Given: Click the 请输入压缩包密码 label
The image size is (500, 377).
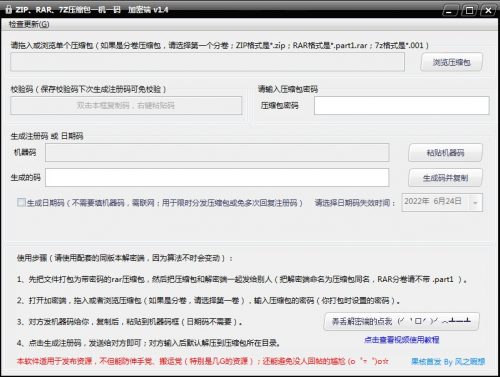Looking at the screenshot, I should tap(288, 89).
